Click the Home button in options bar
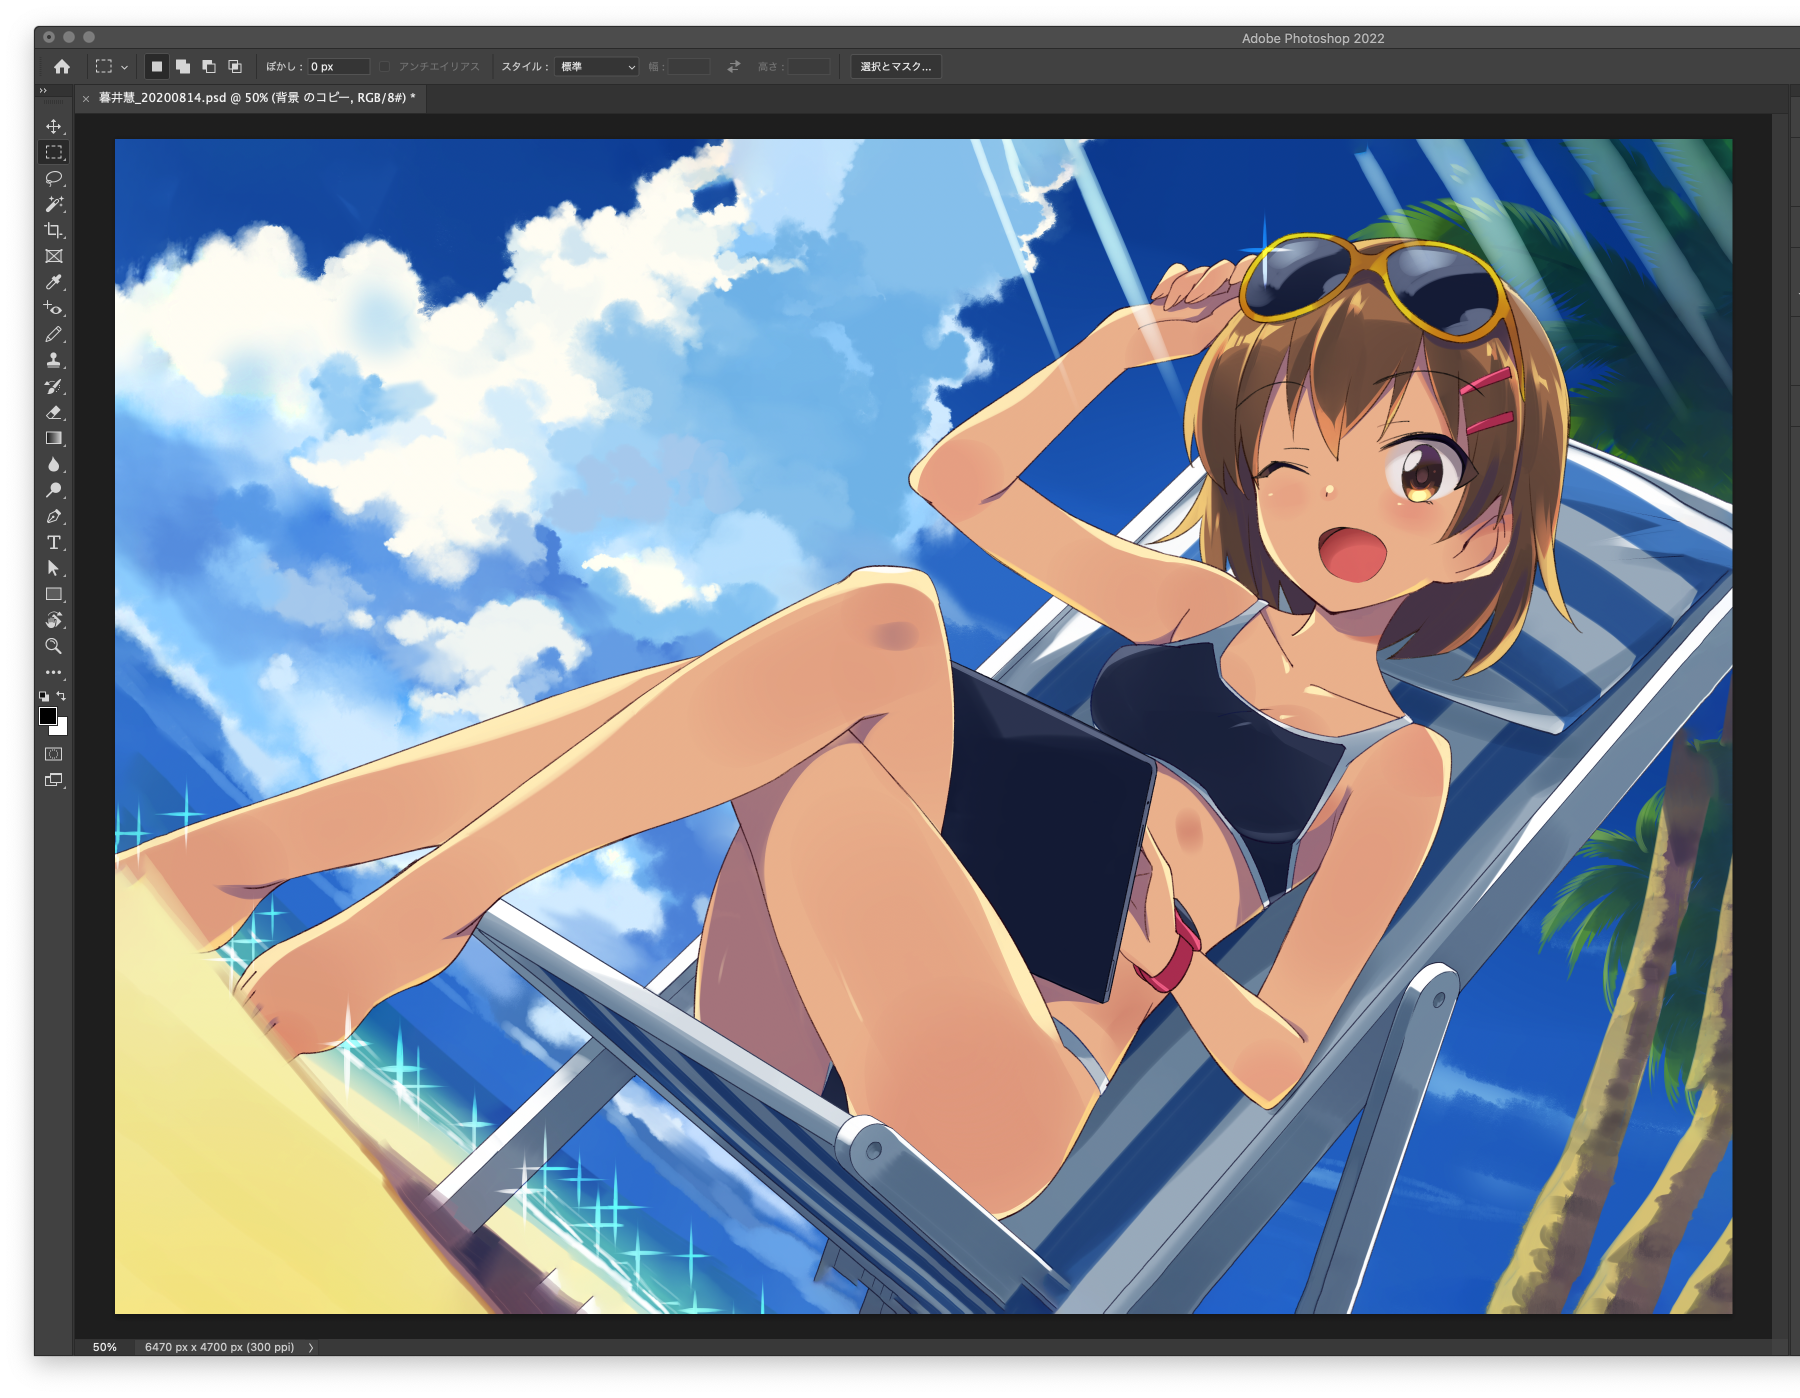Viewport: 1800px width, 1398px height. 62,67
